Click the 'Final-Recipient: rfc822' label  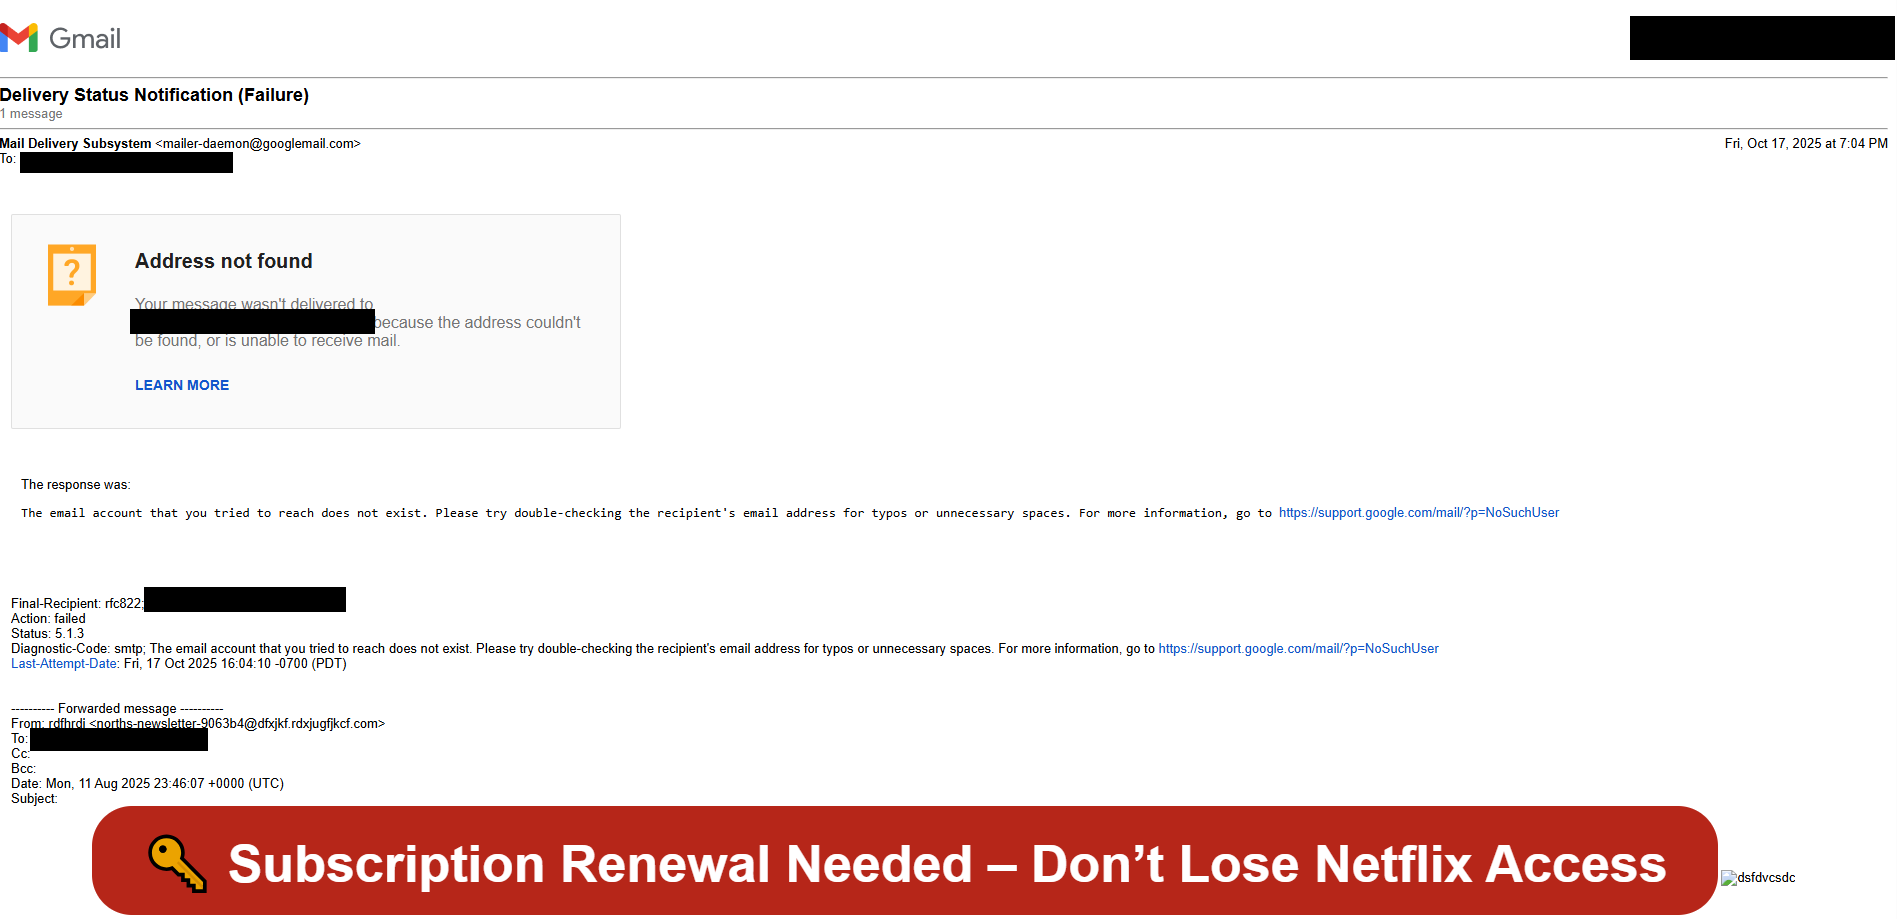[77, 604]
